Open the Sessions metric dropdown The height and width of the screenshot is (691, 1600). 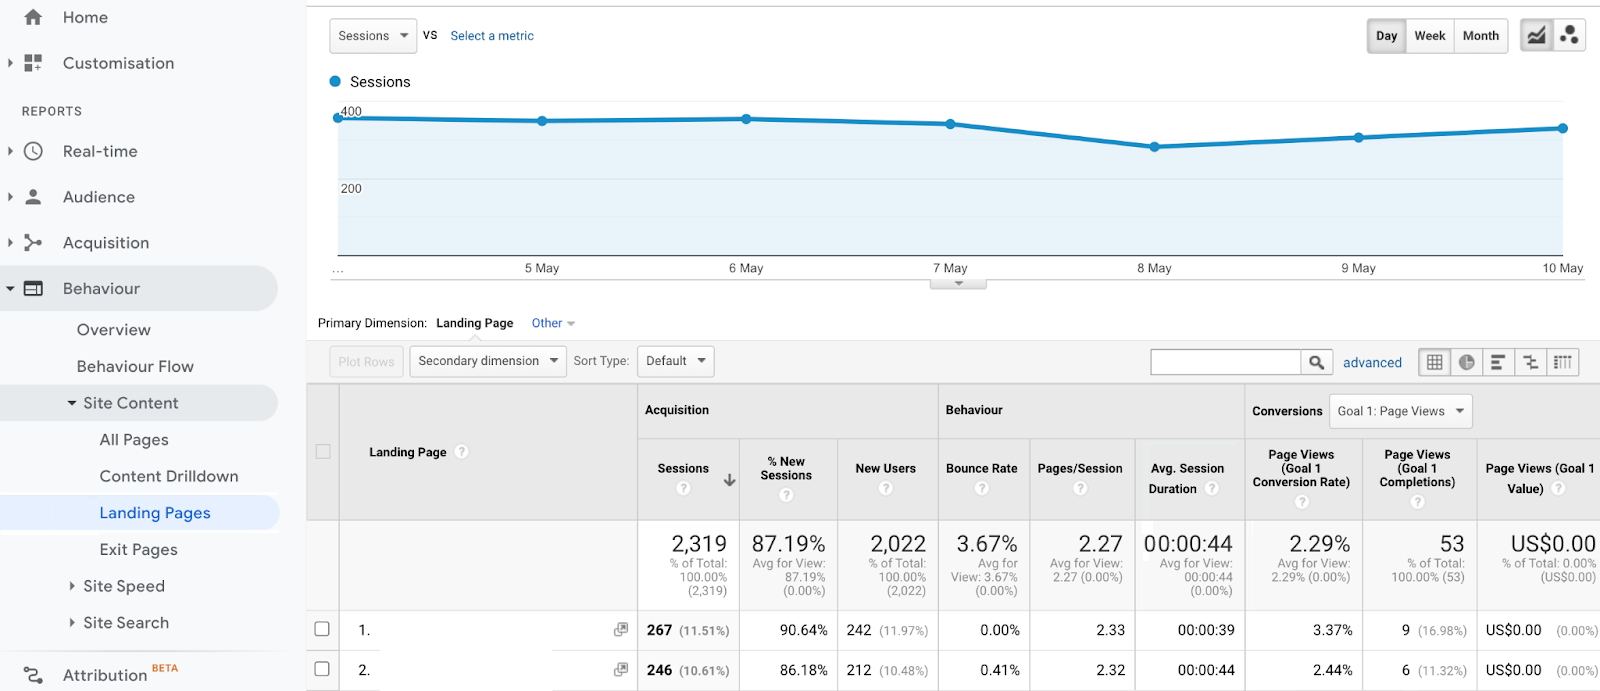coord(373,36)
